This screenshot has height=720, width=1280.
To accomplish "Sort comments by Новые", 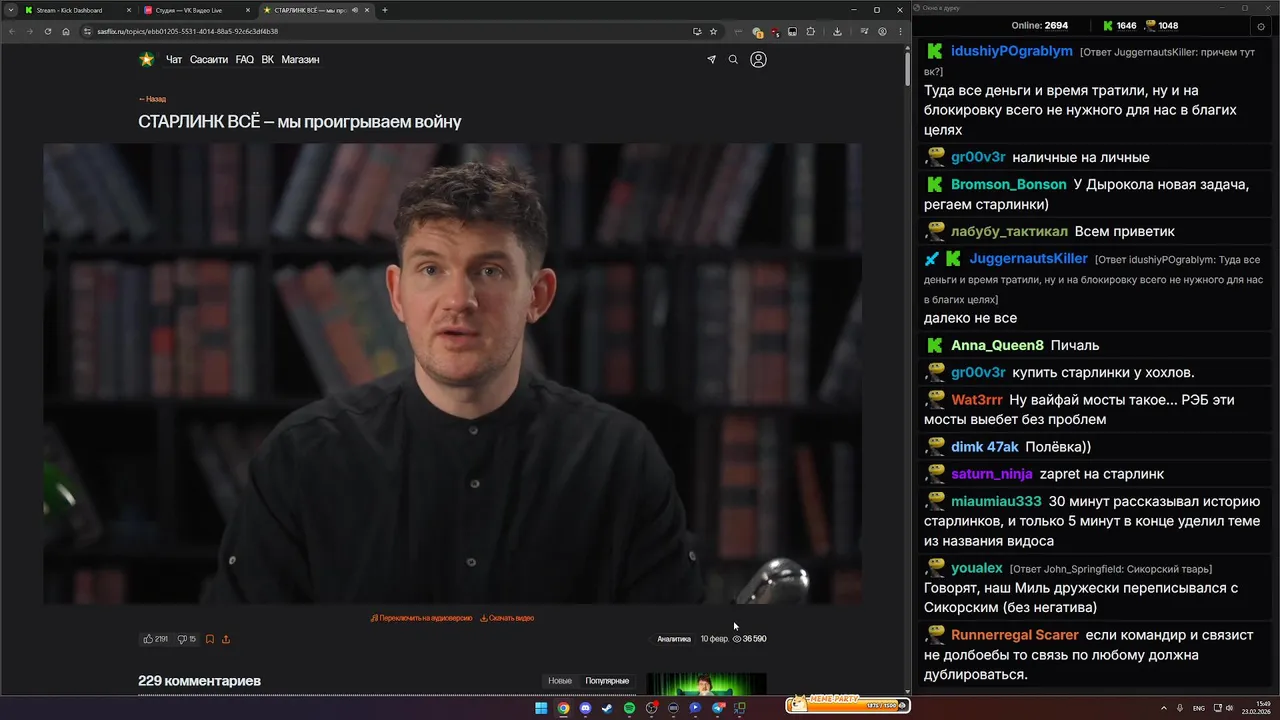I will pyautogui.click(x=560, y=681).
